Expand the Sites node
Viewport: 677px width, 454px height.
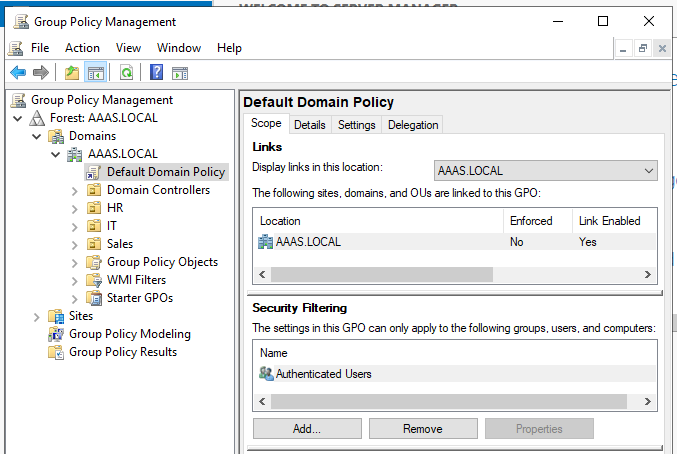[x=37, y=317]
